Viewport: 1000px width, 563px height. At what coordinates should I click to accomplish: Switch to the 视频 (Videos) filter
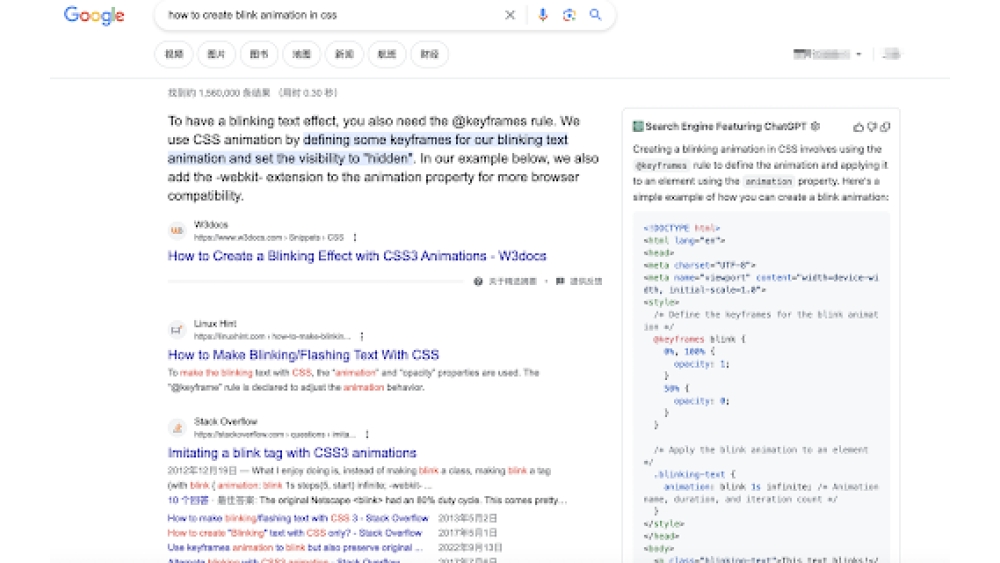point(173,54)
